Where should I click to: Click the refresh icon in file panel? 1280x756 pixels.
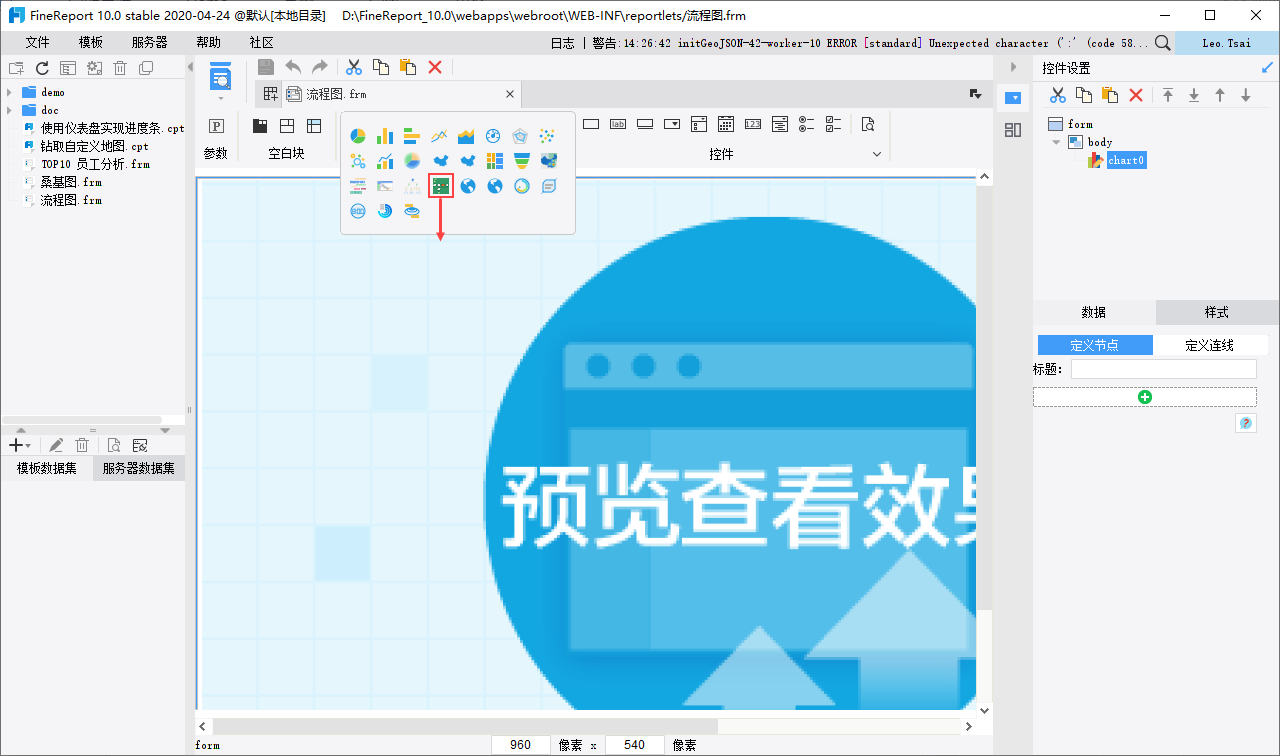pyautogui.click(x=42, y=68)
